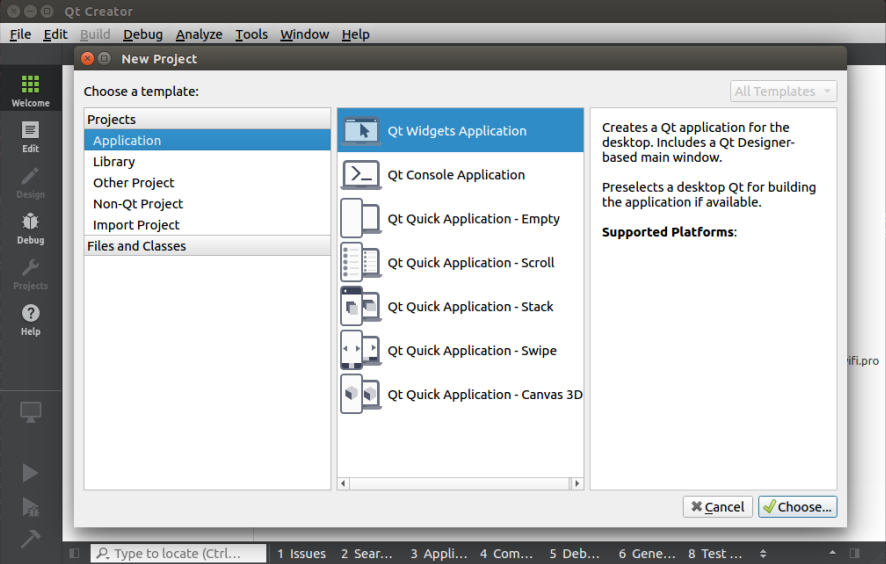The width and height of the screenshot is (886, 564).
Task: Toggle the left sidebar button in status bar
Action: (74, 554)
